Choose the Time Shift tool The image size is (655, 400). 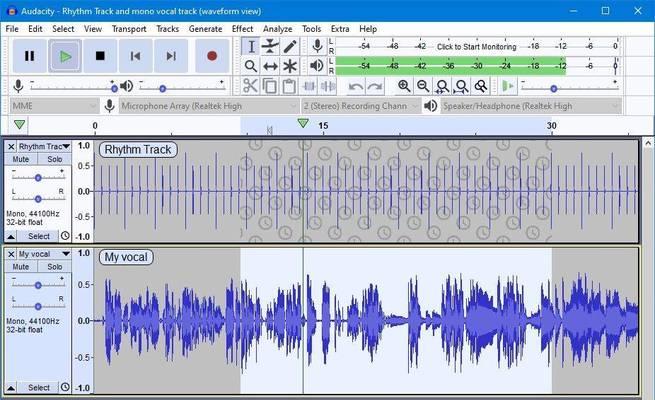tap(270, 66)
